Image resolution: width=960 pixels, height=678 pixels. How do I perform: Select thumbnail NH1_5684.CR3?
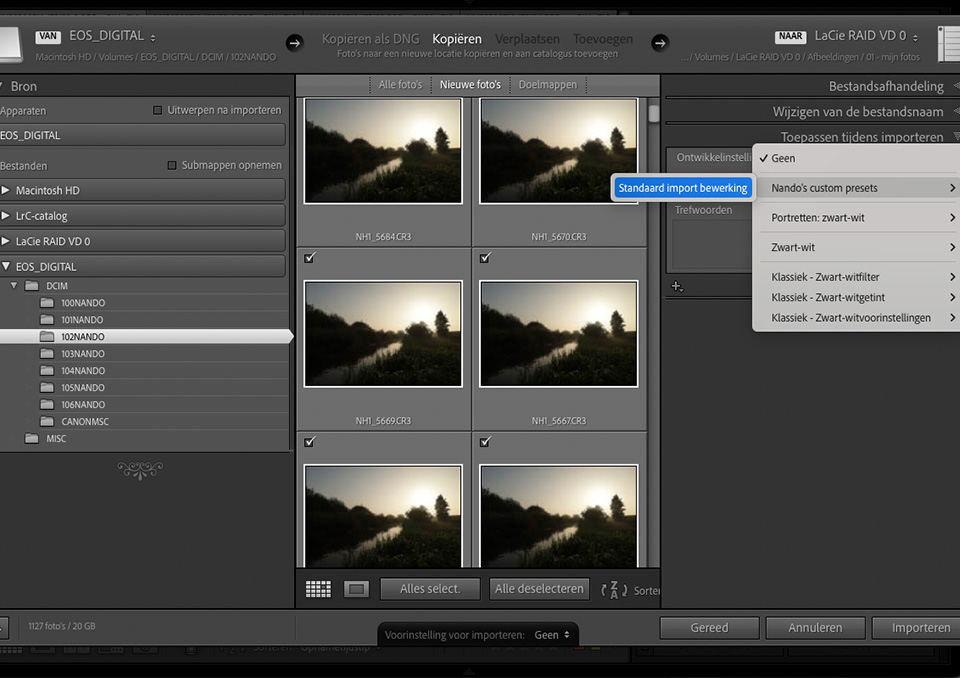coord(383,151)
